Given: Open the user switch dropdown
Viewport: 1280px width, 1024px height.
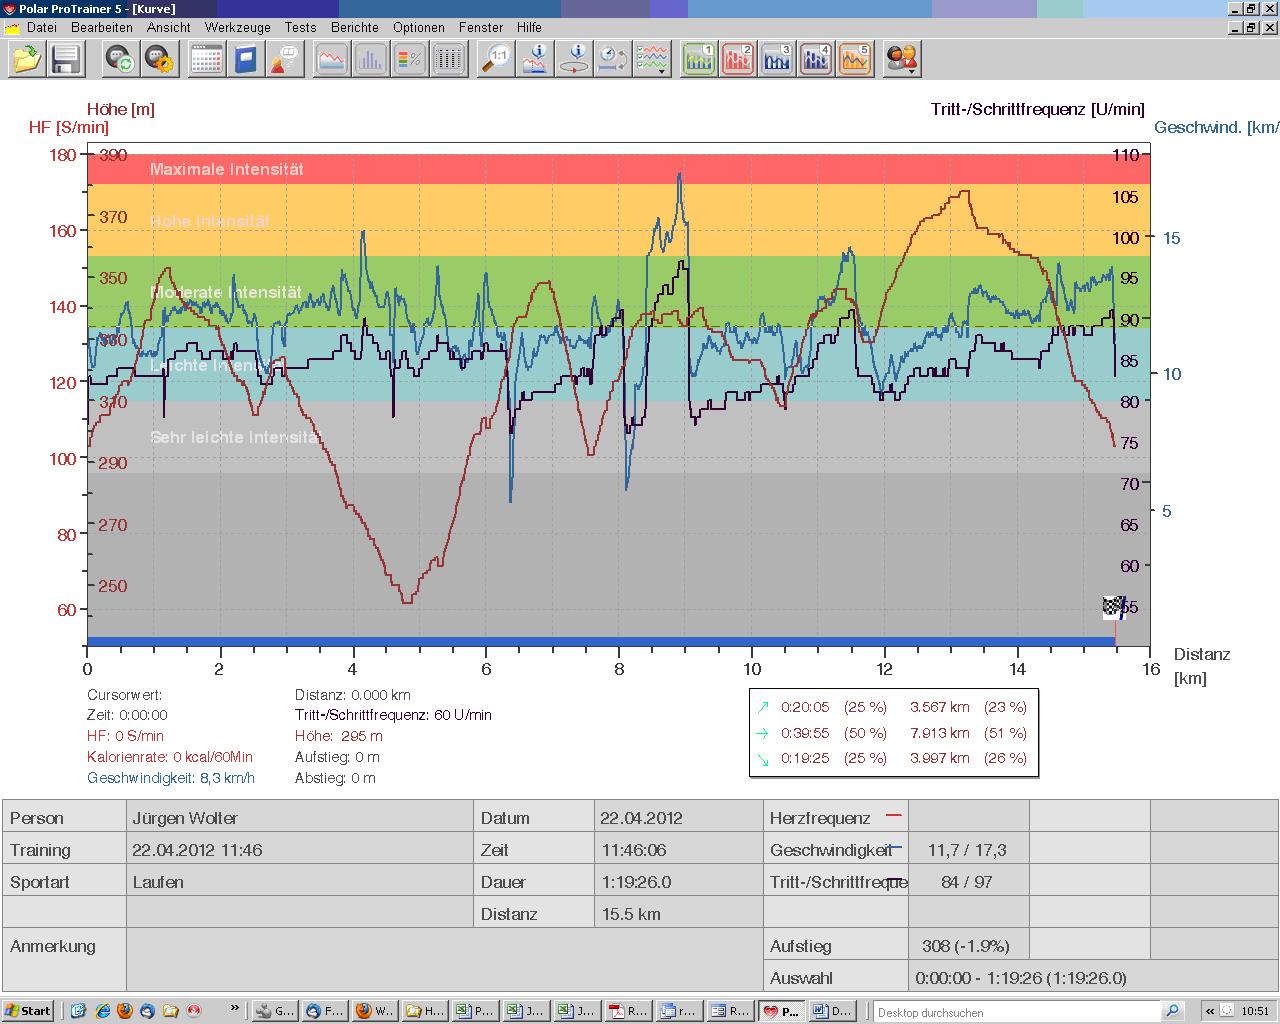Looking at the screenshot, I should (902, 60).
